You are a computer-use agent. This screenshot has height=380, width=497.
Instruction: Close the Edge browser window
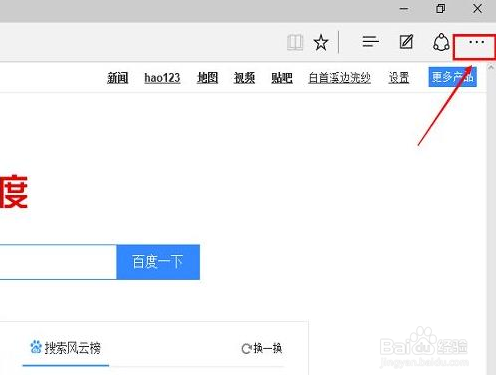coord(477,8)
